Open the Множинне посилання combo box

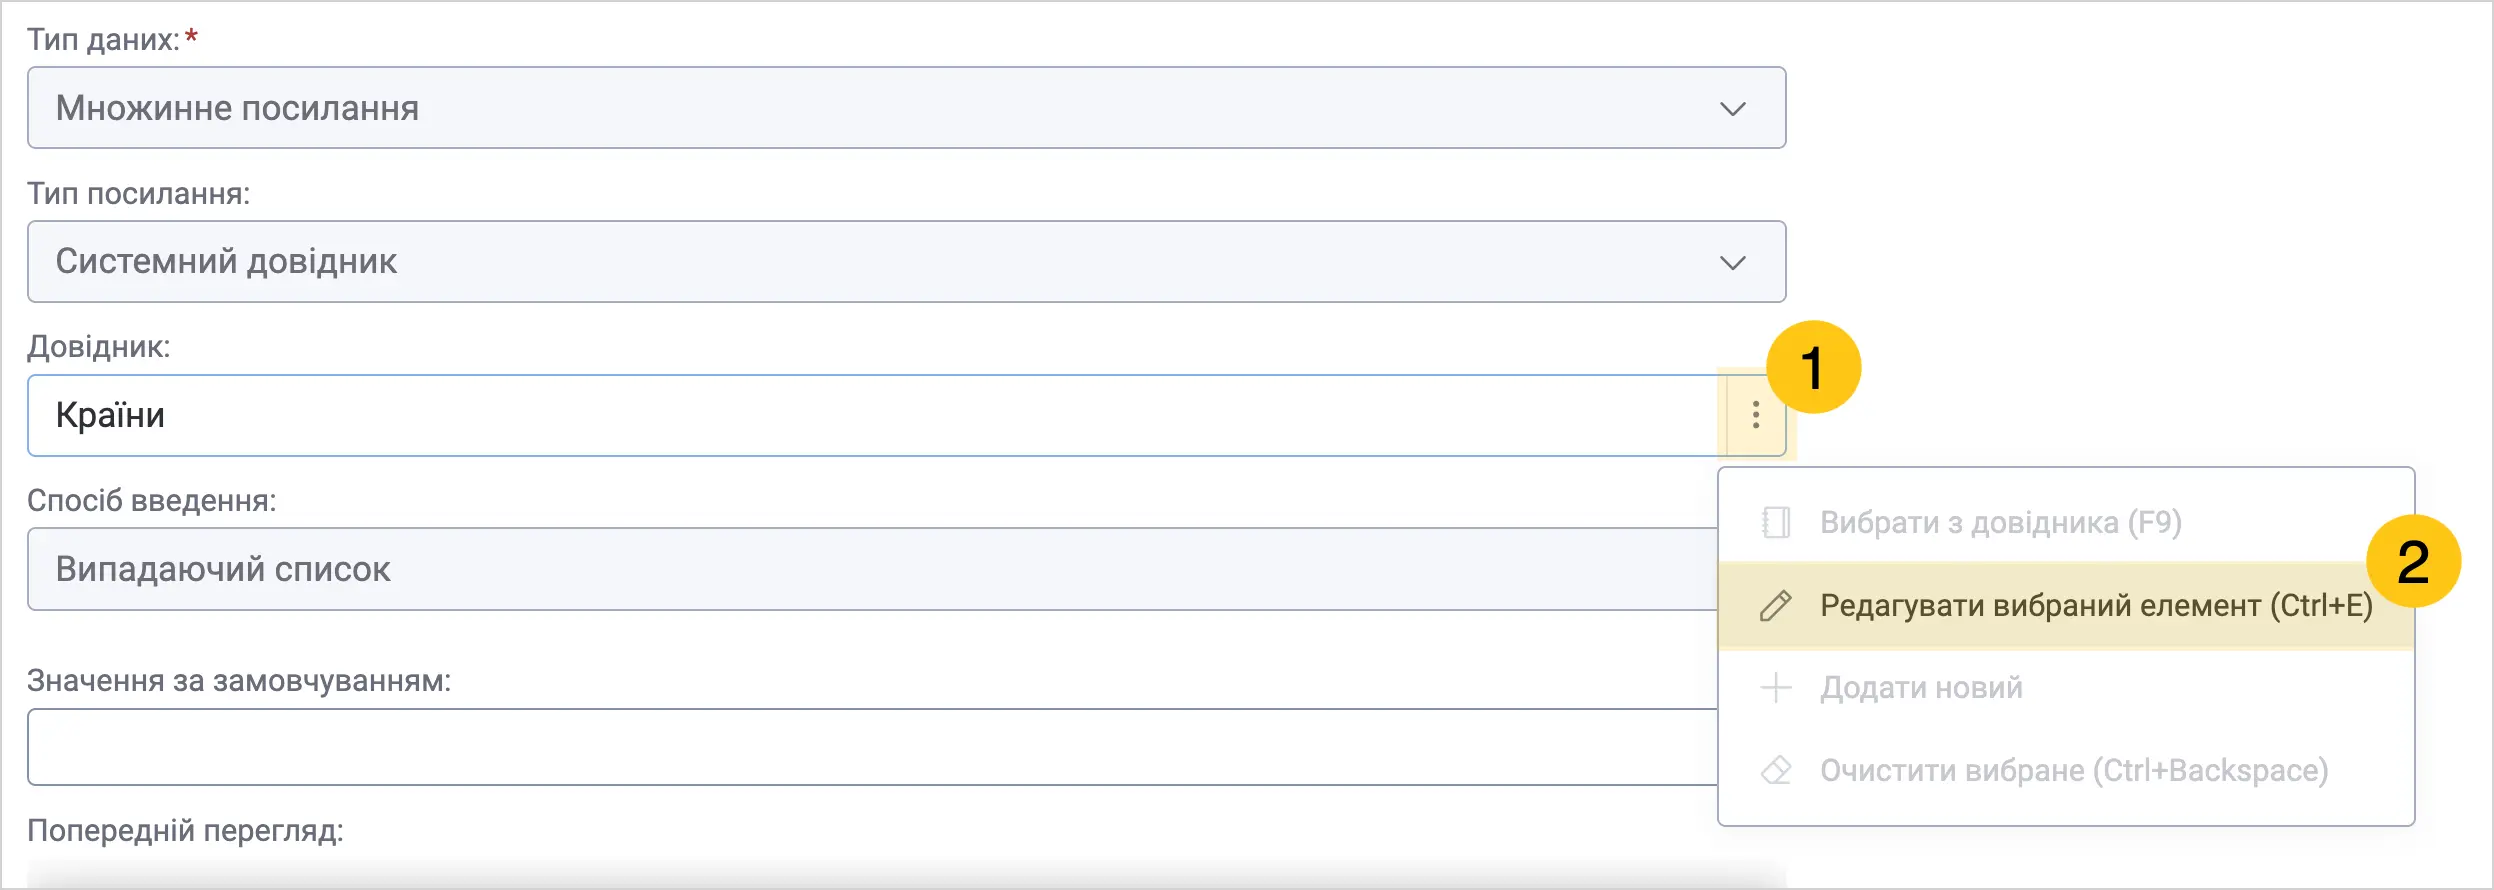(906, 108)
